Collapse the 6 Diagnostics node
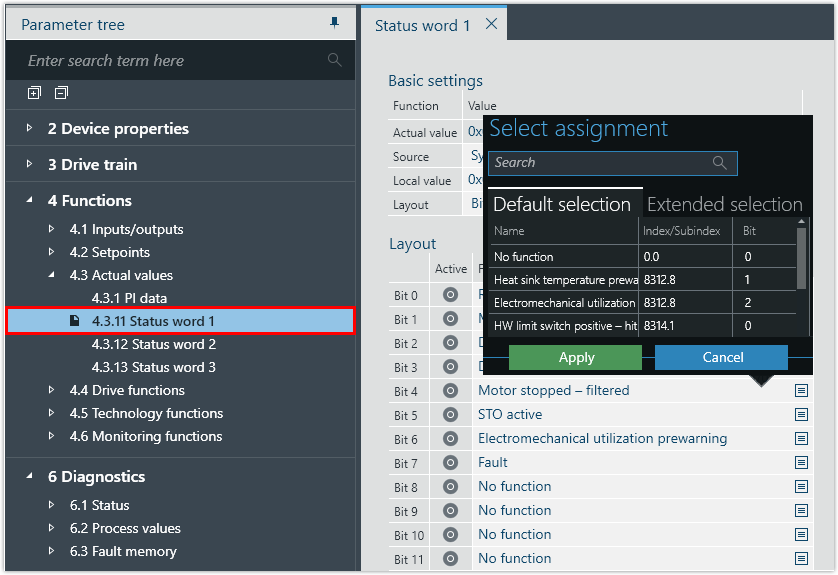This screenshot has height=575, width=838. (x=30, y=477)
